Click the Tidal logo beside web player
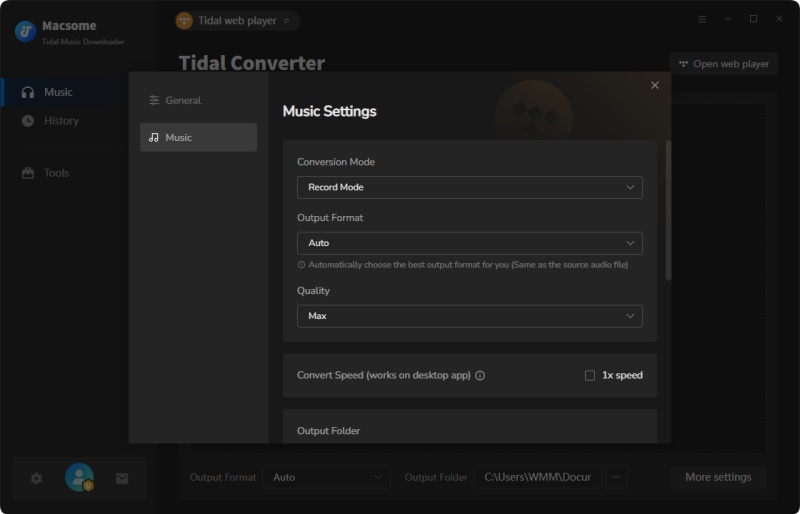The height and width of the screenshot is (514, 800). (184, 21)
